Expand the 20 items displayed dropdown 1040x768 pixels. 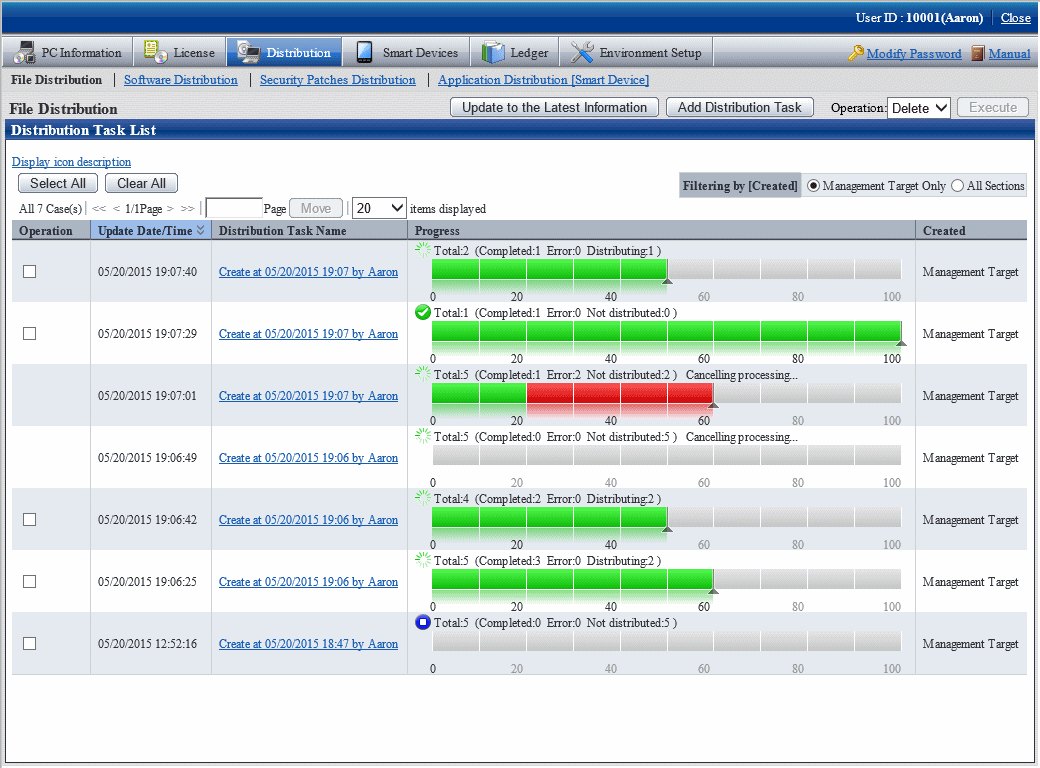tap(379, 208)
